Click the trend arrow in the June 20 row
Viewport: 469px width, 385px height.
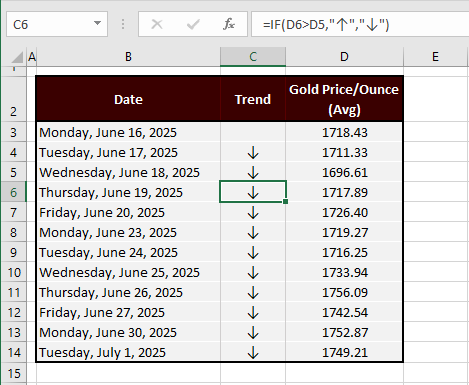pyautogui.click(x=253, y=212)
